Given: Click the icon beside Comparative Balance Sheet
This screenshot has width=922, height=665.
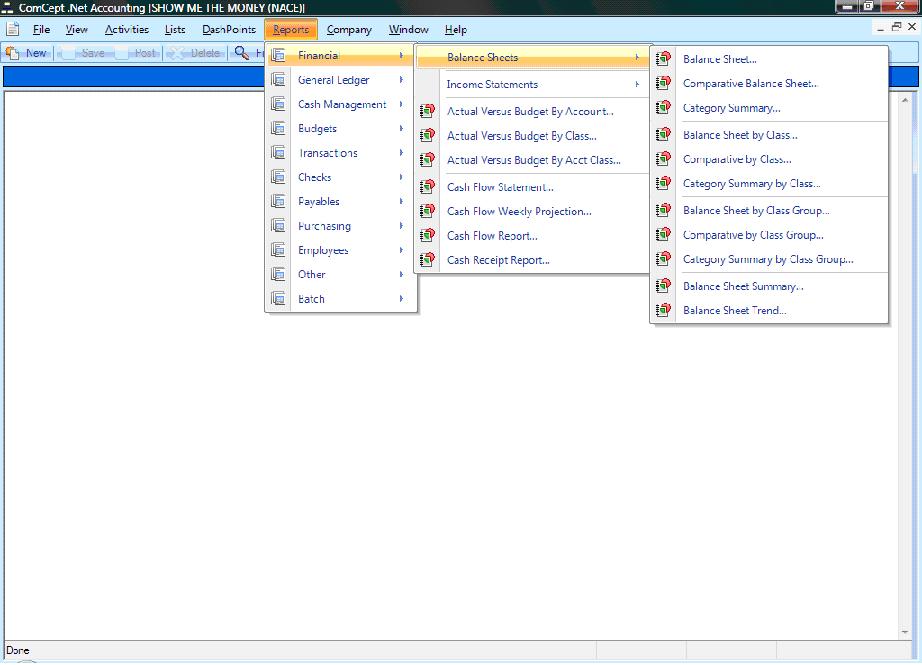Looking at the screenshot, I should coord(663,84).
